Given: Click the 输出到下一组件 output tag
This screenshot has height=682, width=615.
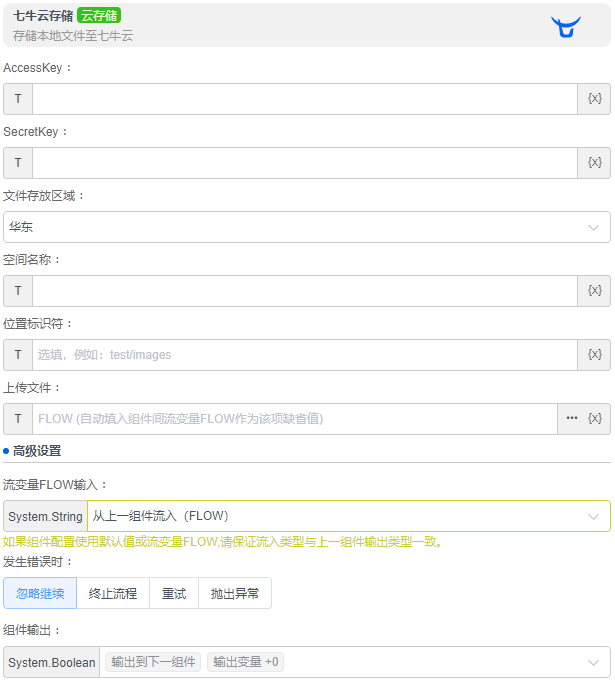Looking at the screenshot, I should 153,662.
